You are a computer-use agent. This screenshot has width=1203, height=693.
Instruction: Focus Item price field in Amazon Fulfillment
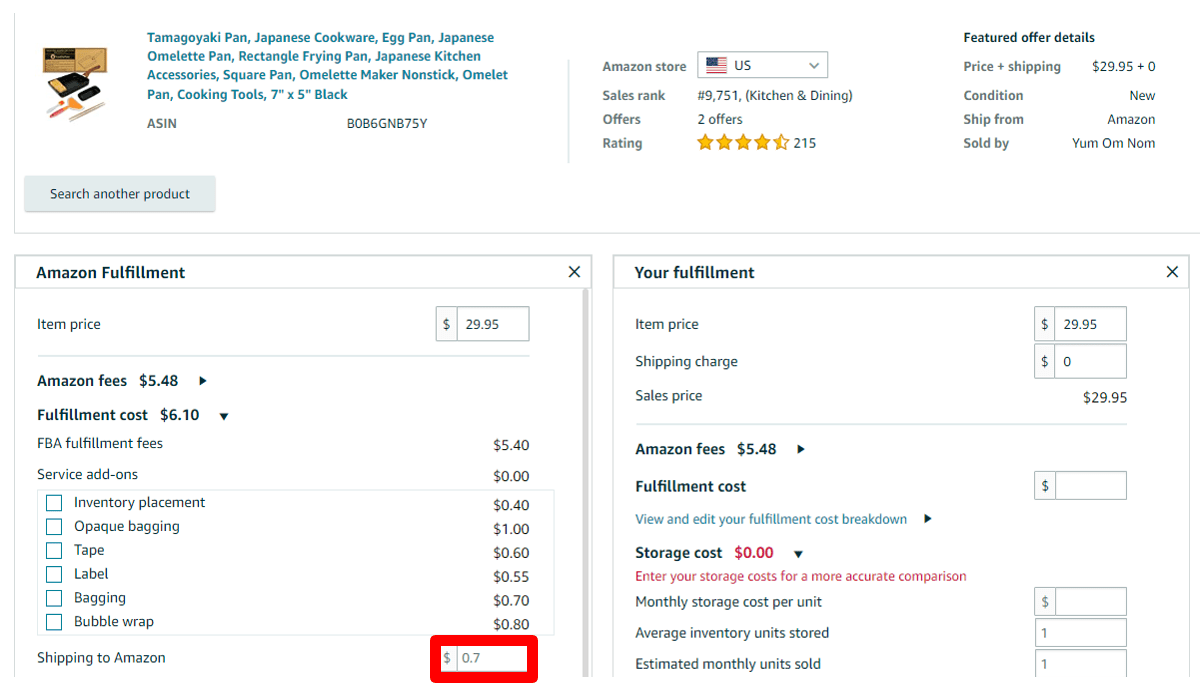tap(493, 324)
